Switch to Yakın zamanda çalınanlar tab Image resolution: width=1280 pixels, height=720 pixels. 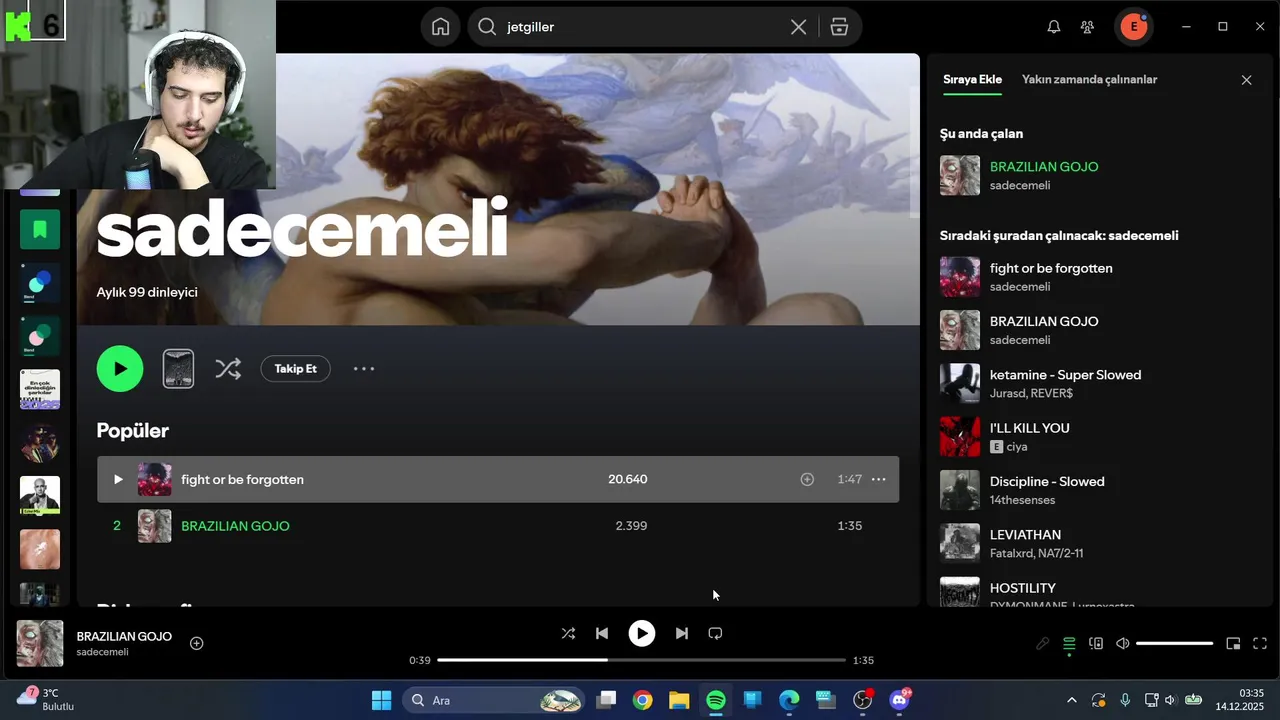(1089, 80)
